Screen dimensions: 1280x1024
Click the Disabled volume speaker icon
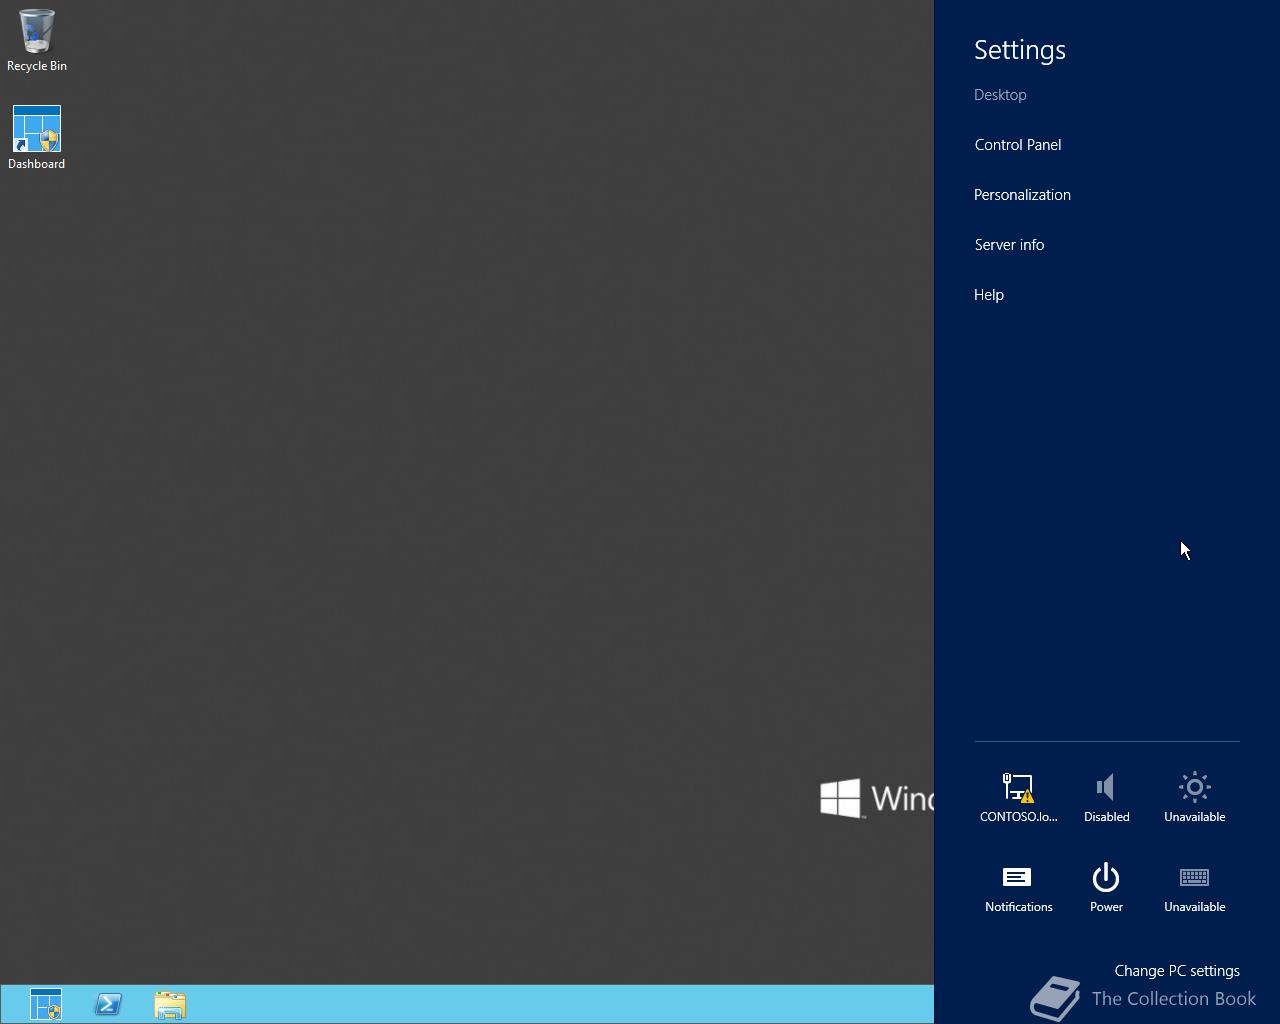[1106, 797]
